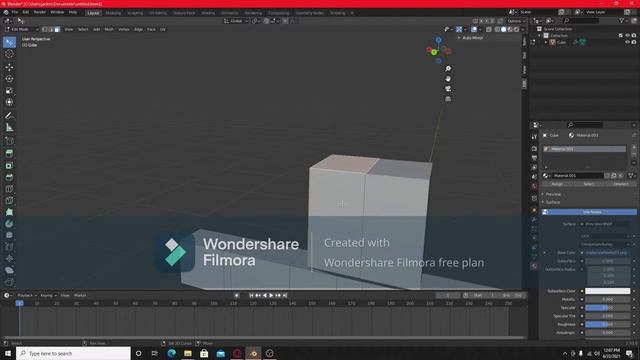Switch to the Modeling workspace tab
Viewport: 640px width, 360px height.
(113, 13)
